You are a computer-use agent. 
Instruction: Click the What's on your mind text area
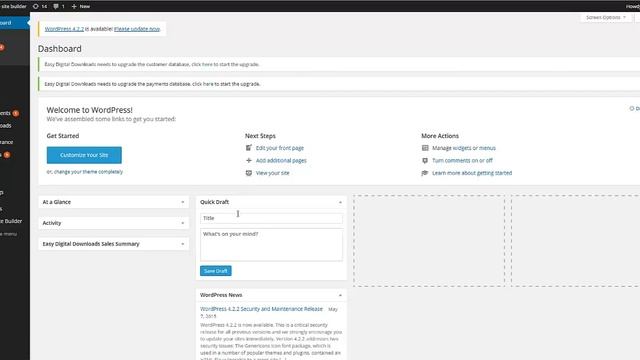tap(271, 245)
